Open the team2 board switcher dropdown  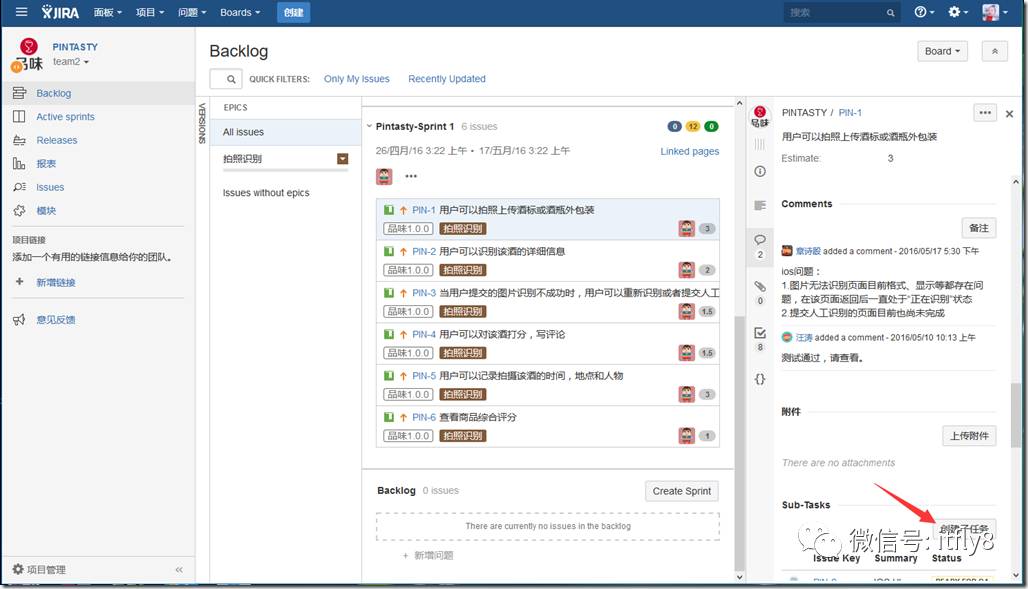71,62
